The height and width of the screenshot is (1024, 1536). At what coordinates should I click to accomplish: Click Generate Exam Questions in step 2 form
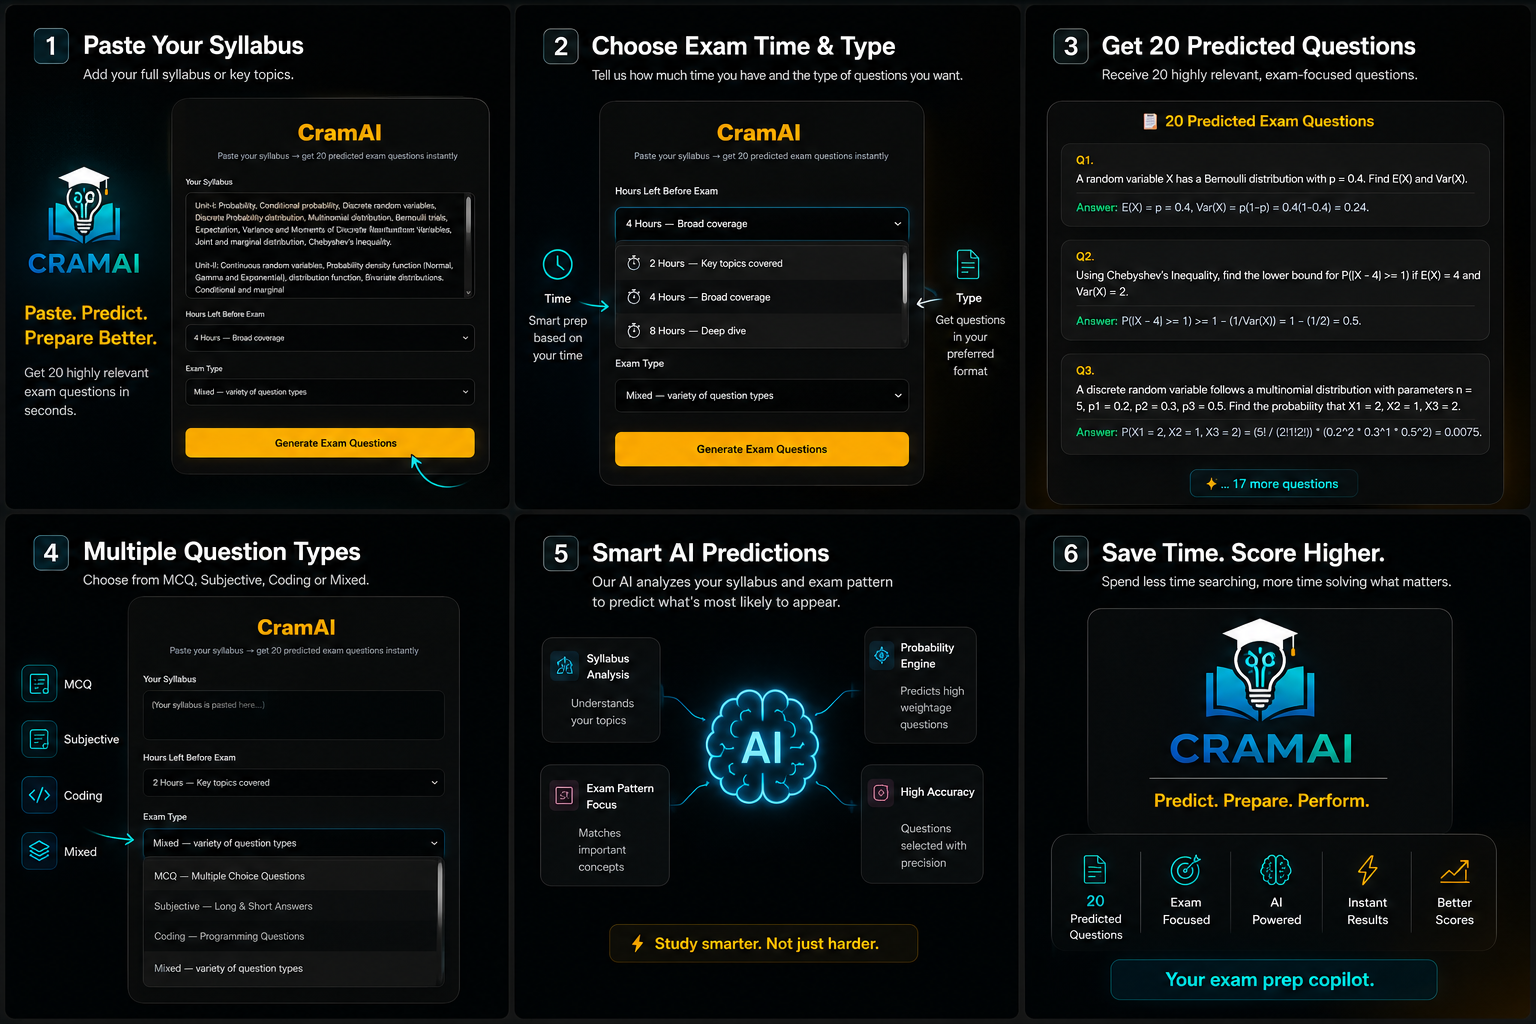tap(762, 449)
